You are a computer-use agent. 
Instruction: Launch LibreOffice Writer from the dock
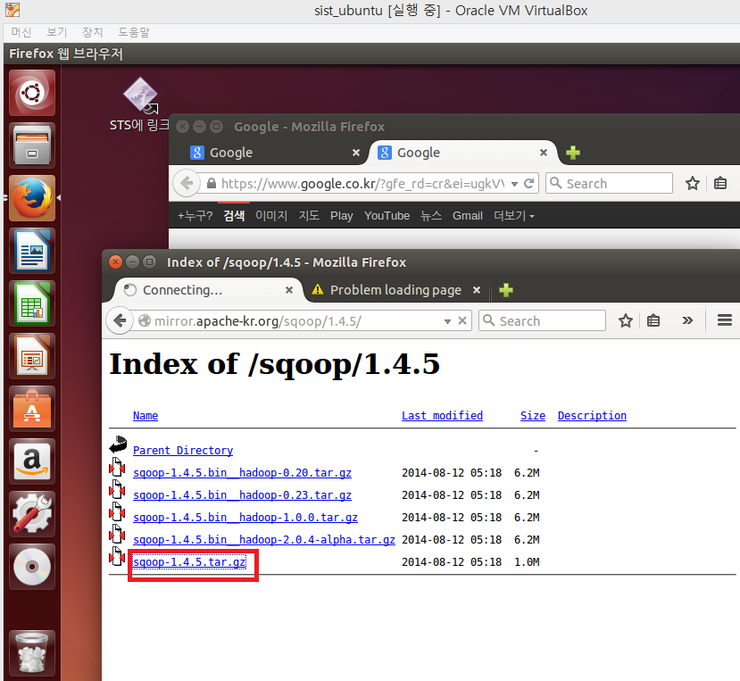click(32, 250)
